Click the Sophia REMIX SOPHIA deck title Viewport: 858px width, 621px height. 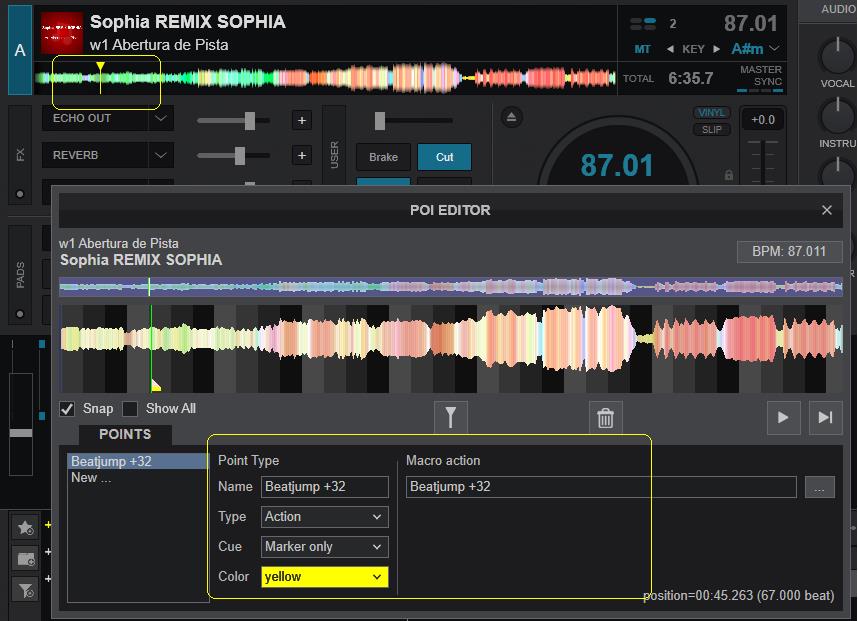188,22
